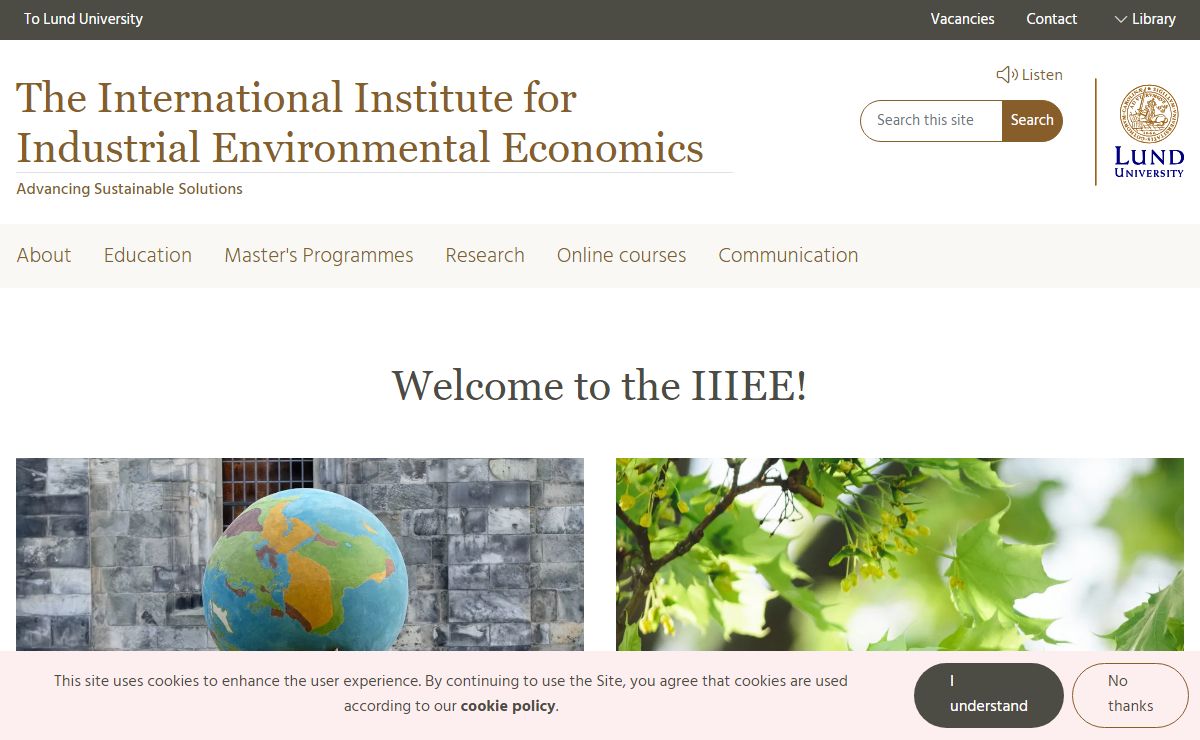Open the Online courses menu item

(x=621, y=255)
